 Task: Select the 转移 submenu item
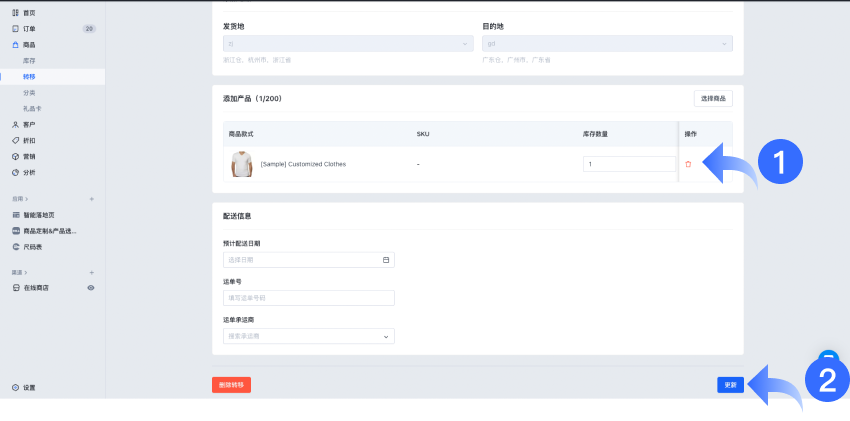click(x=29, y=77)
